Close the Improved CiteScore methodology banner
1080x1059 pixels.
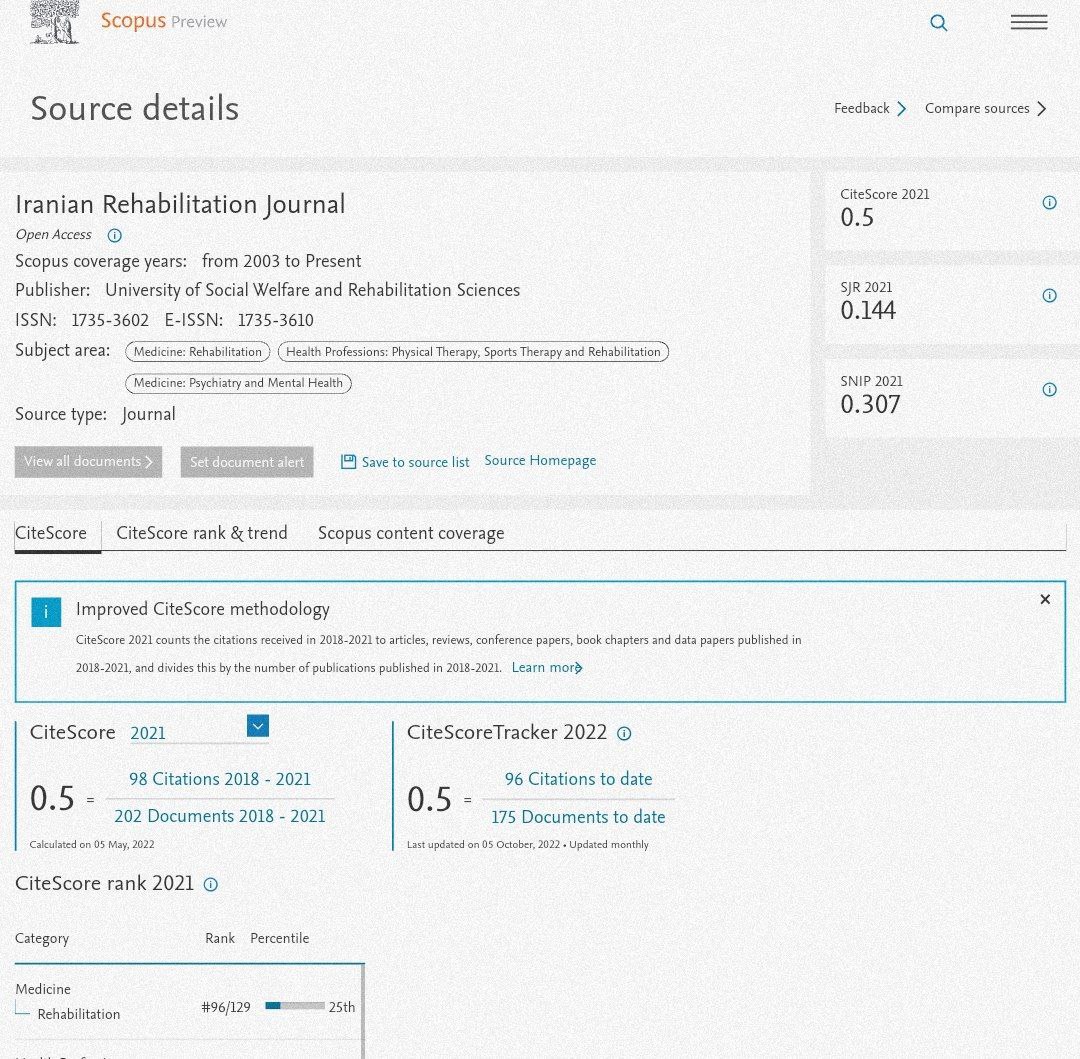tap(1045, 599)
